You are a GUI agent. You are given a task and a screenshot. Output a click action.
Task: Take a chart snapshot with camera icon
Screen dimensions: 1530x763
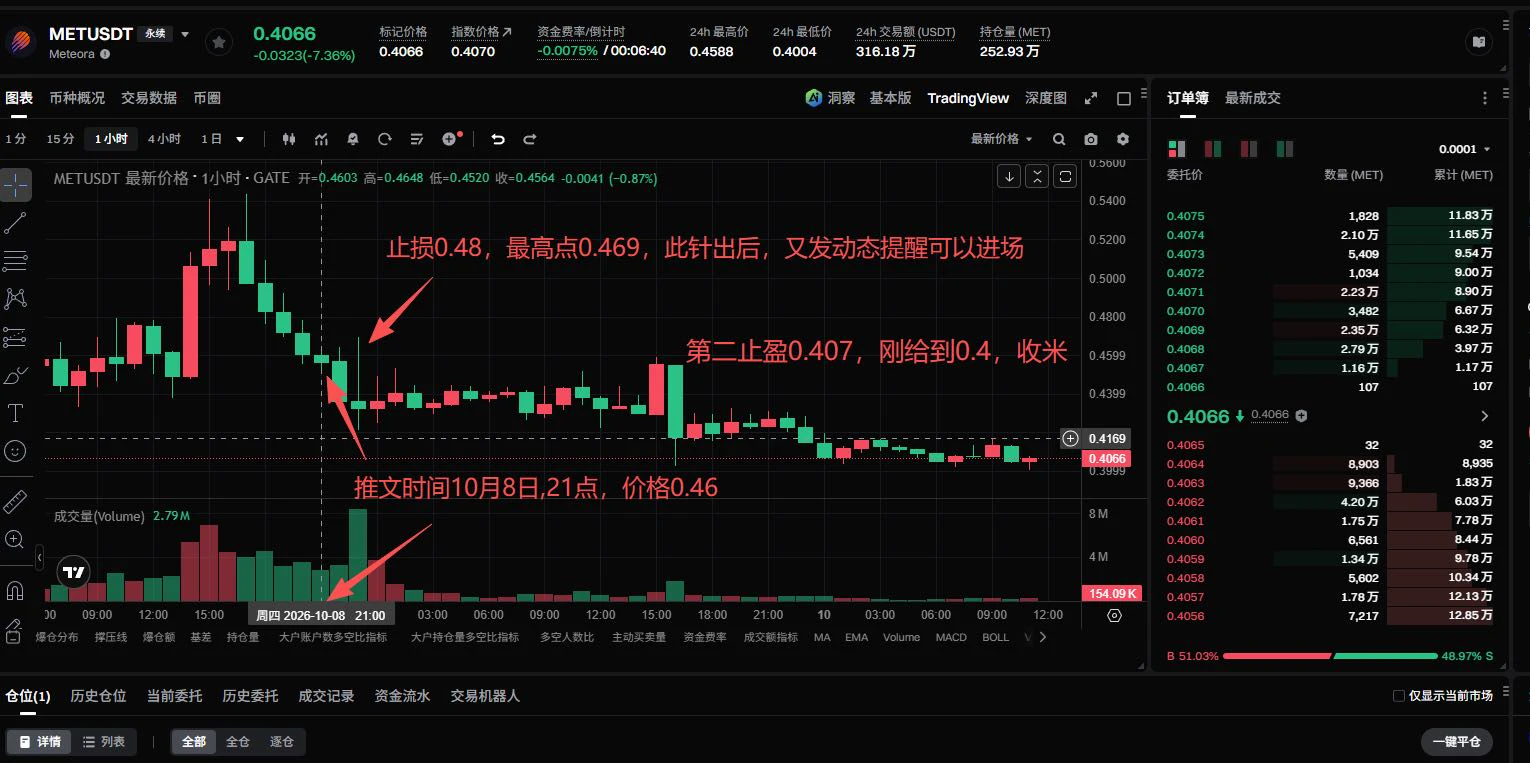coord(1091,139)
